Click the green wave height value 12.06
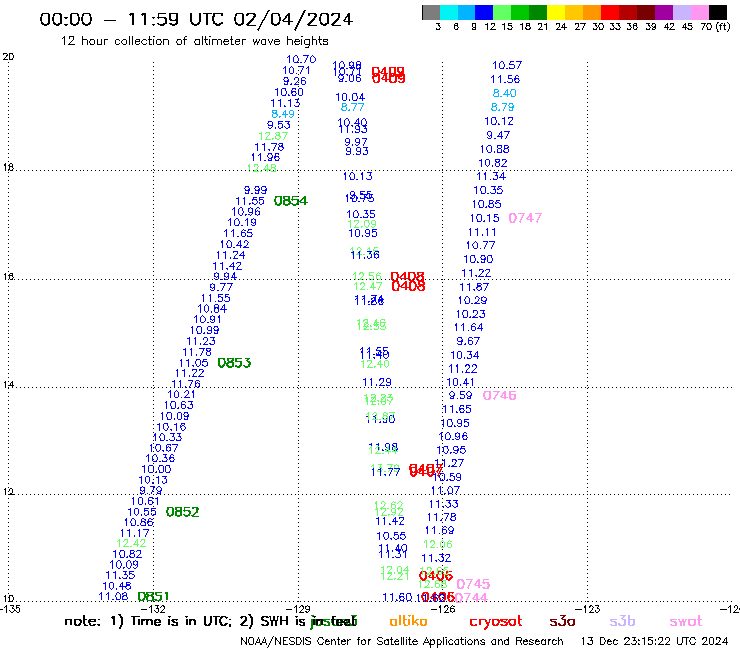 pyautogui.click(x=437, y=544)
